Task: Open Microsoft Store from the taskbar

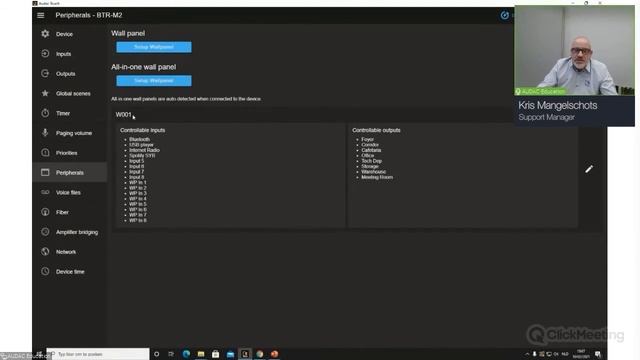Action: (216, 354)
